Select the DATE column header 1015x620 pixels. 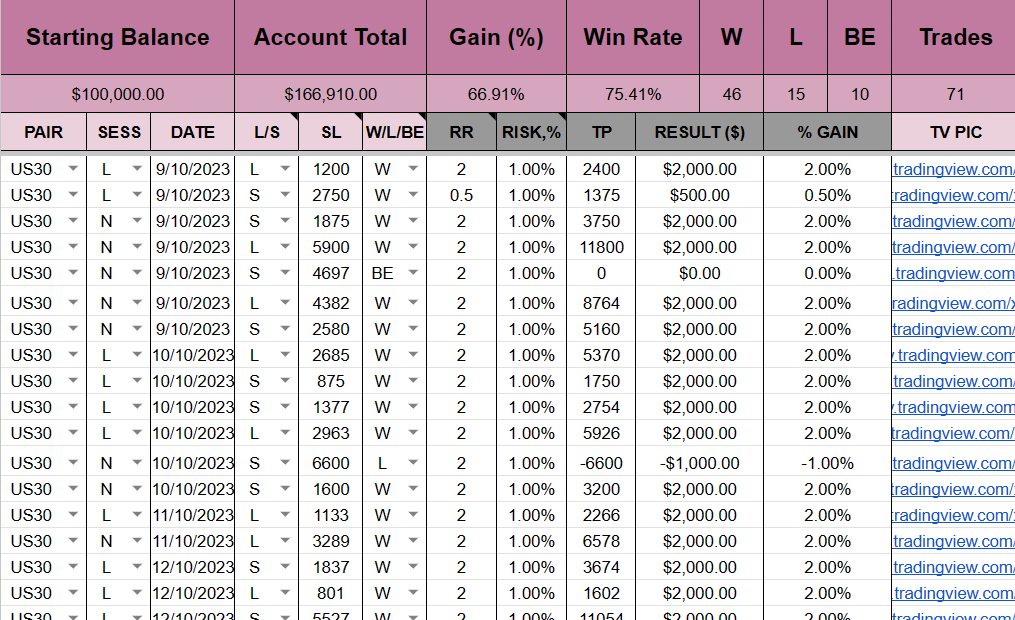192,132
